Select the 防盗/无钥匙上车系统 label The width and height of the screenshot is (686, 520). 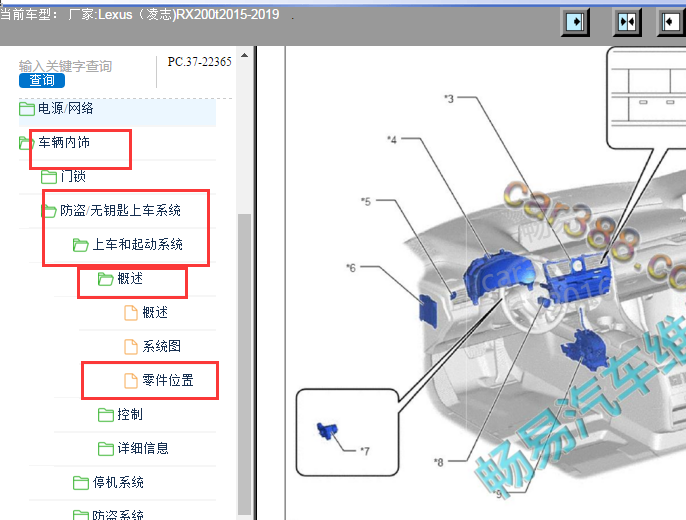[x=120, y=210]
